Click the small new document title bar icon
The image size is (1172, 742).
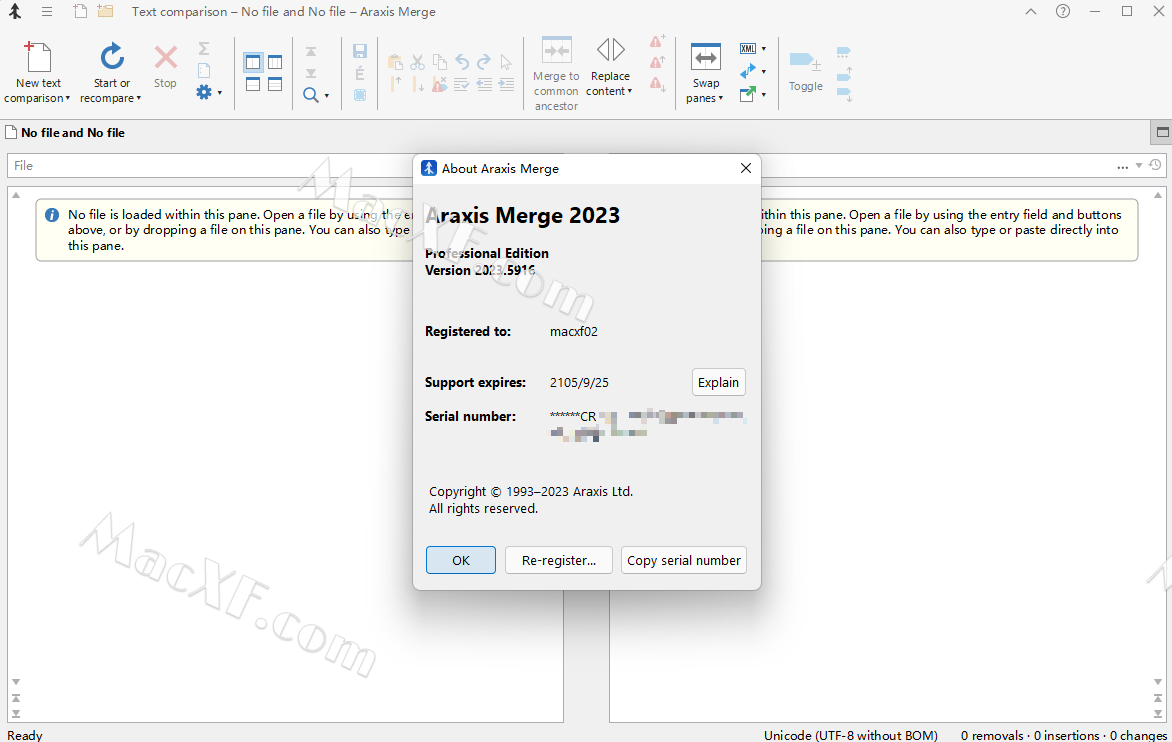80,11
